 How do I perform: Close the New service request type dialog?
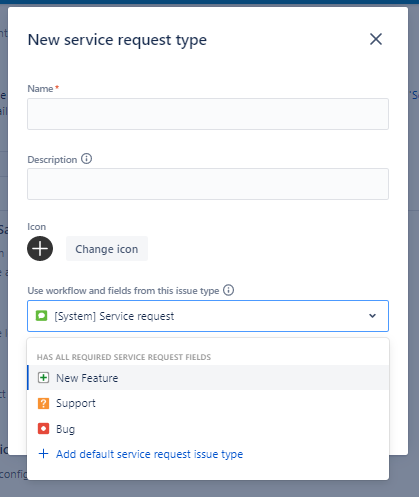pyautogui.click(x=376, y=39)
